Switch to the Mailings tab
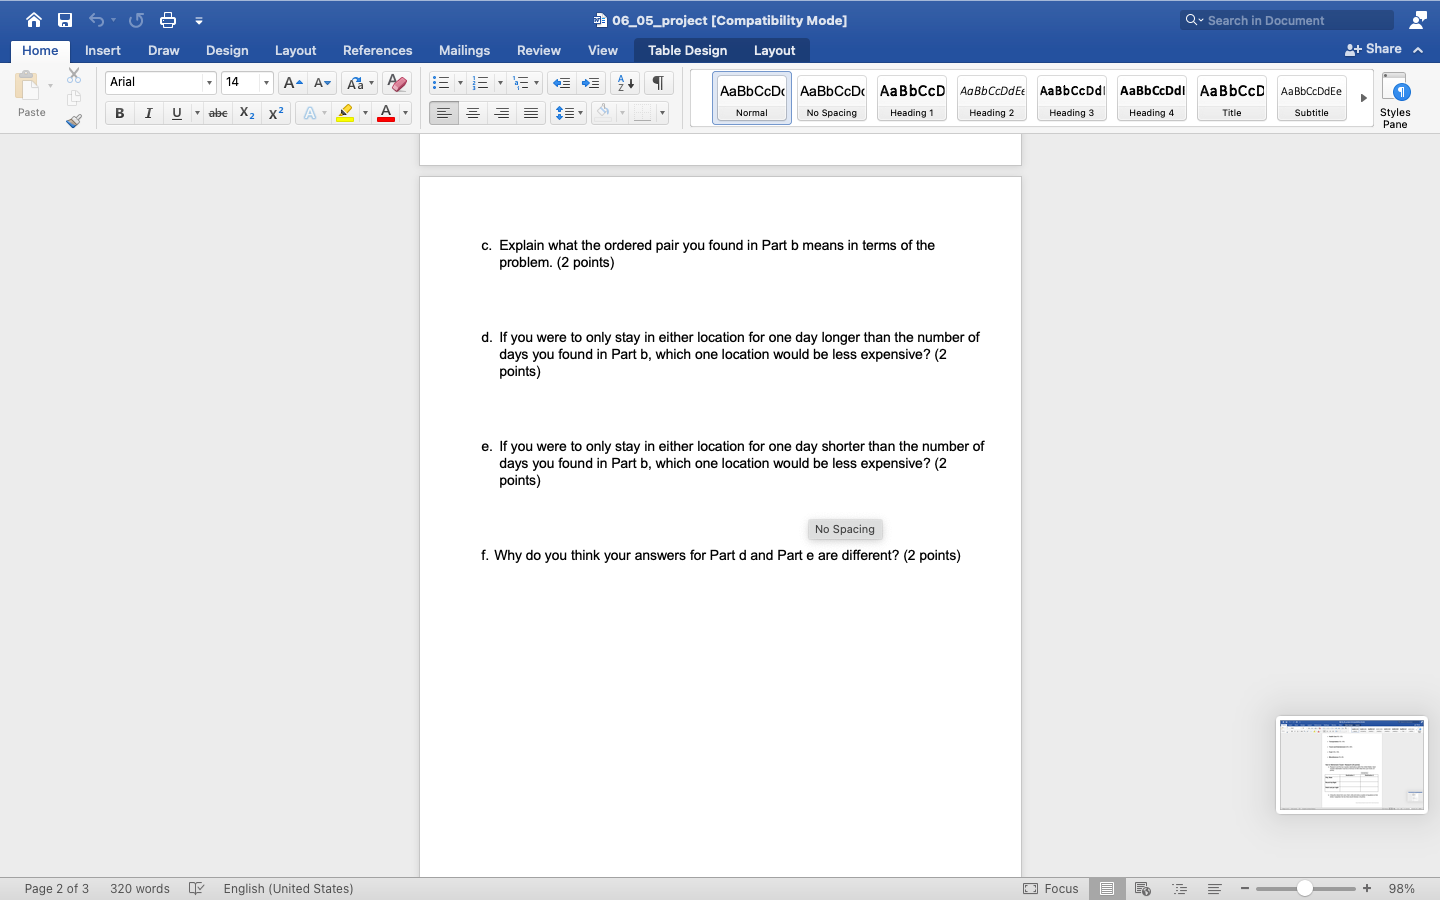The height and width of the screenshot is (900, 1440). 465,50
